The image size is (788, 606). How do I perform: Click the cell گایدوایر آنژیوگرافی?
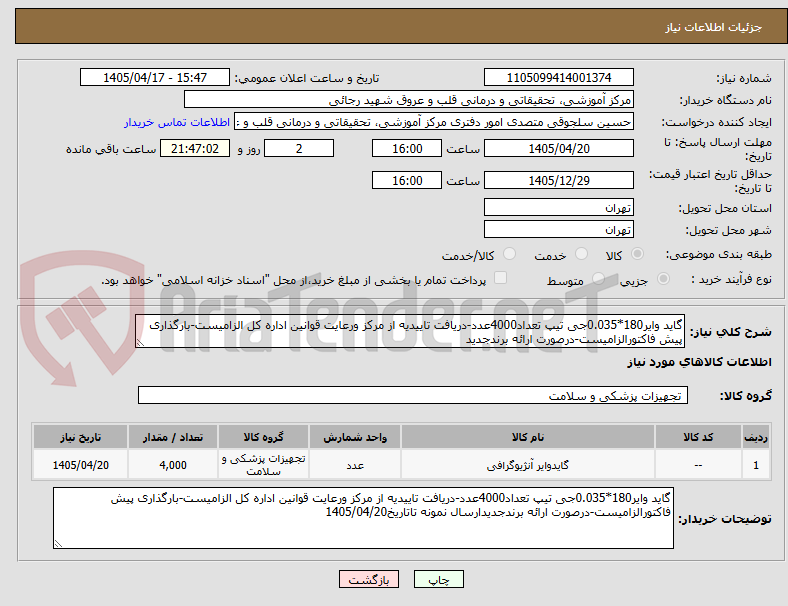click(528, 465)
